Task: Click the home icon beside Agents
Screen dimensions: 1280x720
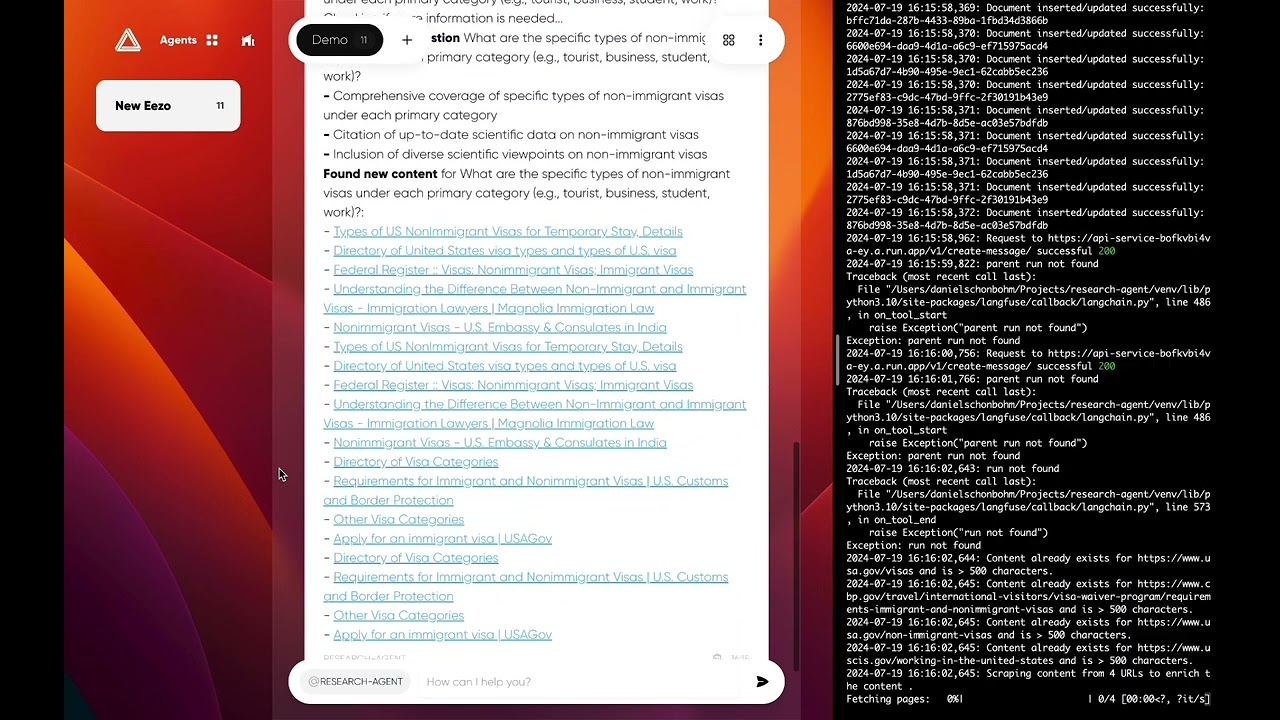Action: coord(248,40)
